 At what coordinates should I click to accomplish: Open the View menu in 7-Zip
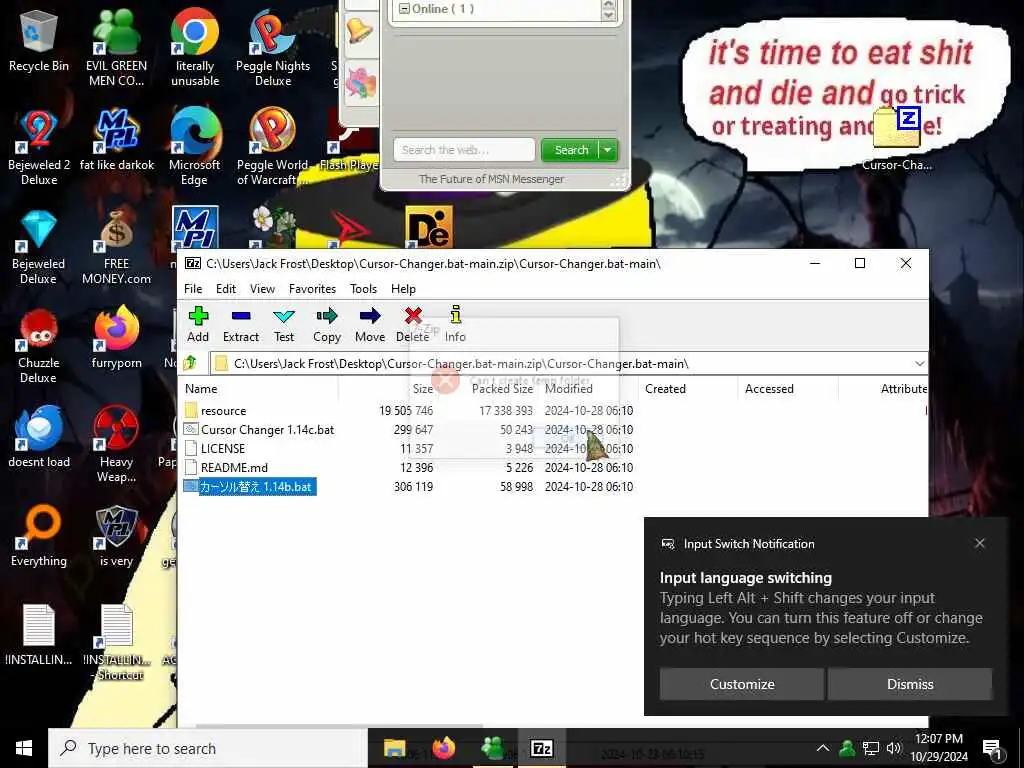coord(262,289)
